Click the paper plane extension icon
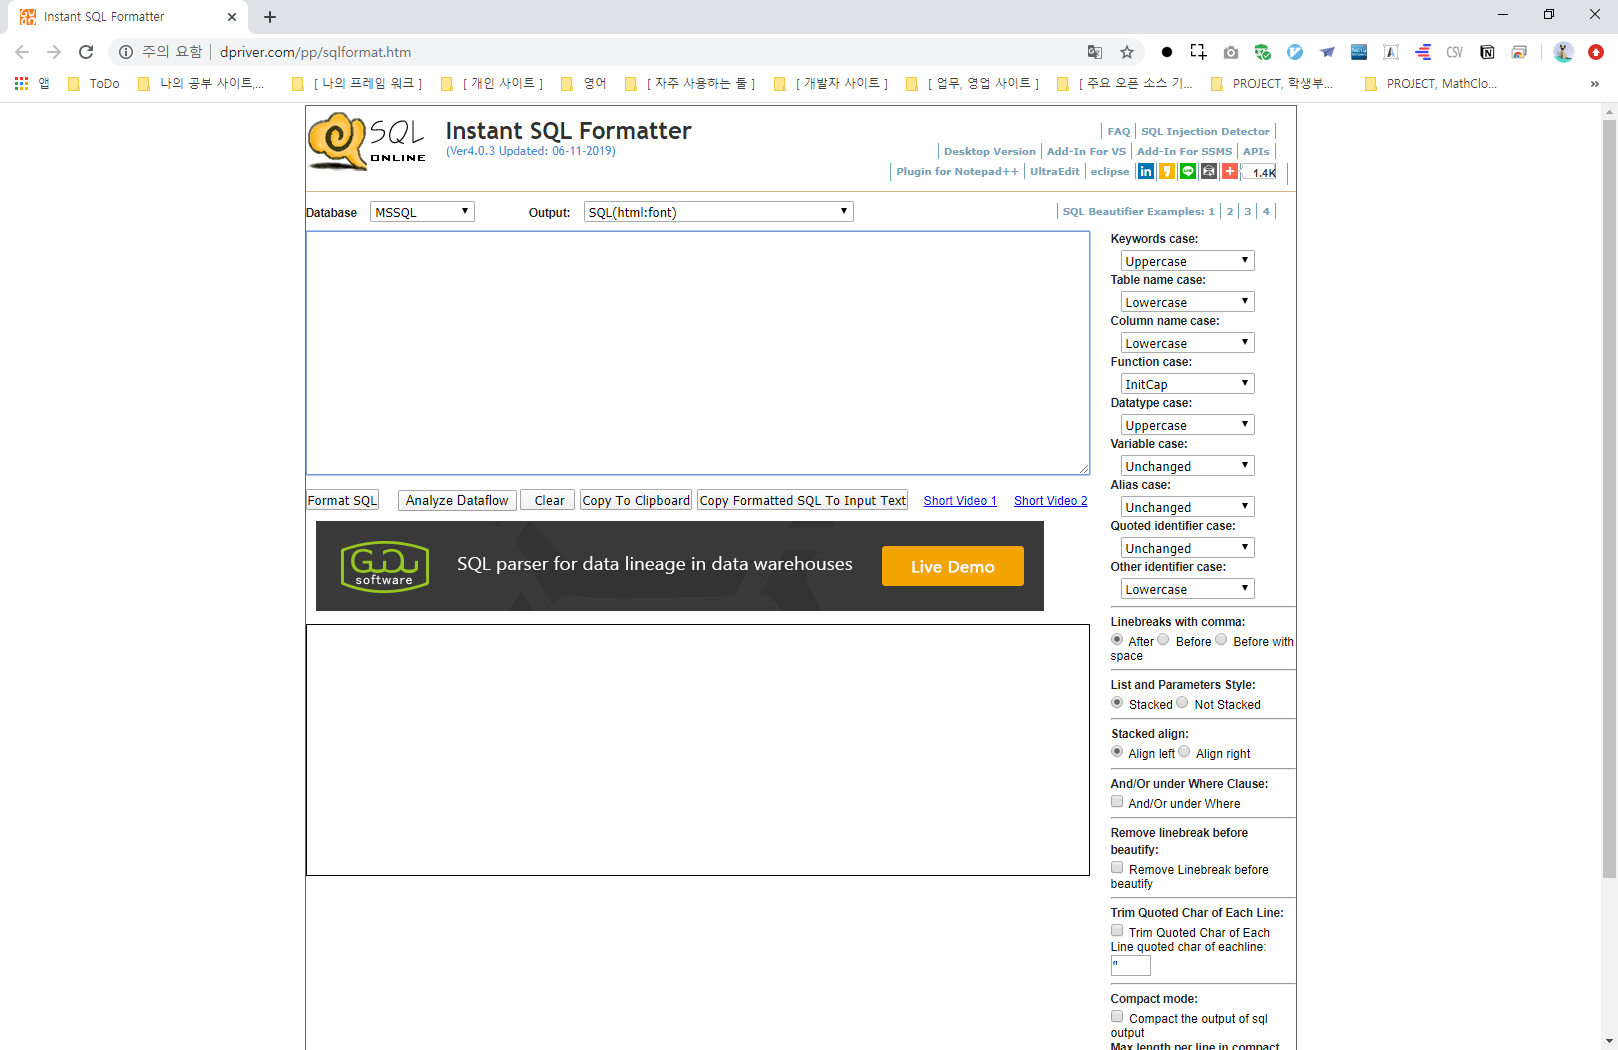The height and width of the screenshot is (1050, 1618). [1327, 52]
